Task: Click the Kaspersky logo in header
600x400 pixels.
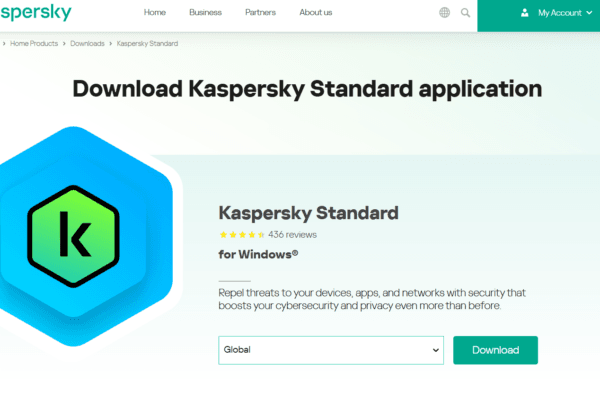Action: (36, 13)
